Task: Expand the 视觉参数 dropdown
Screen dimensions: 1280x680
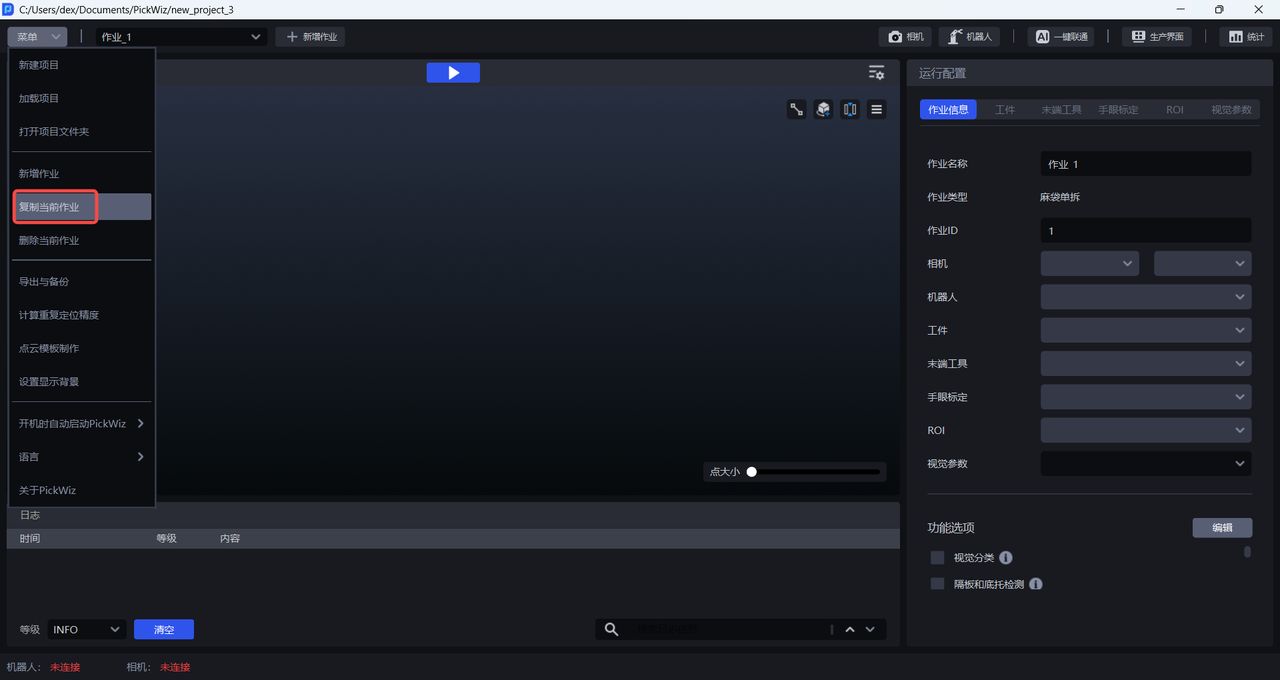Action: pyautogui.click(x=1145, y=464)
